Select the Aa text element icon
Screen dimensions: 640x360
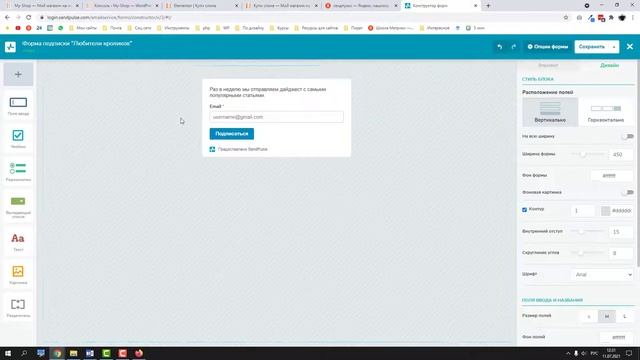(x=18, y=238)
